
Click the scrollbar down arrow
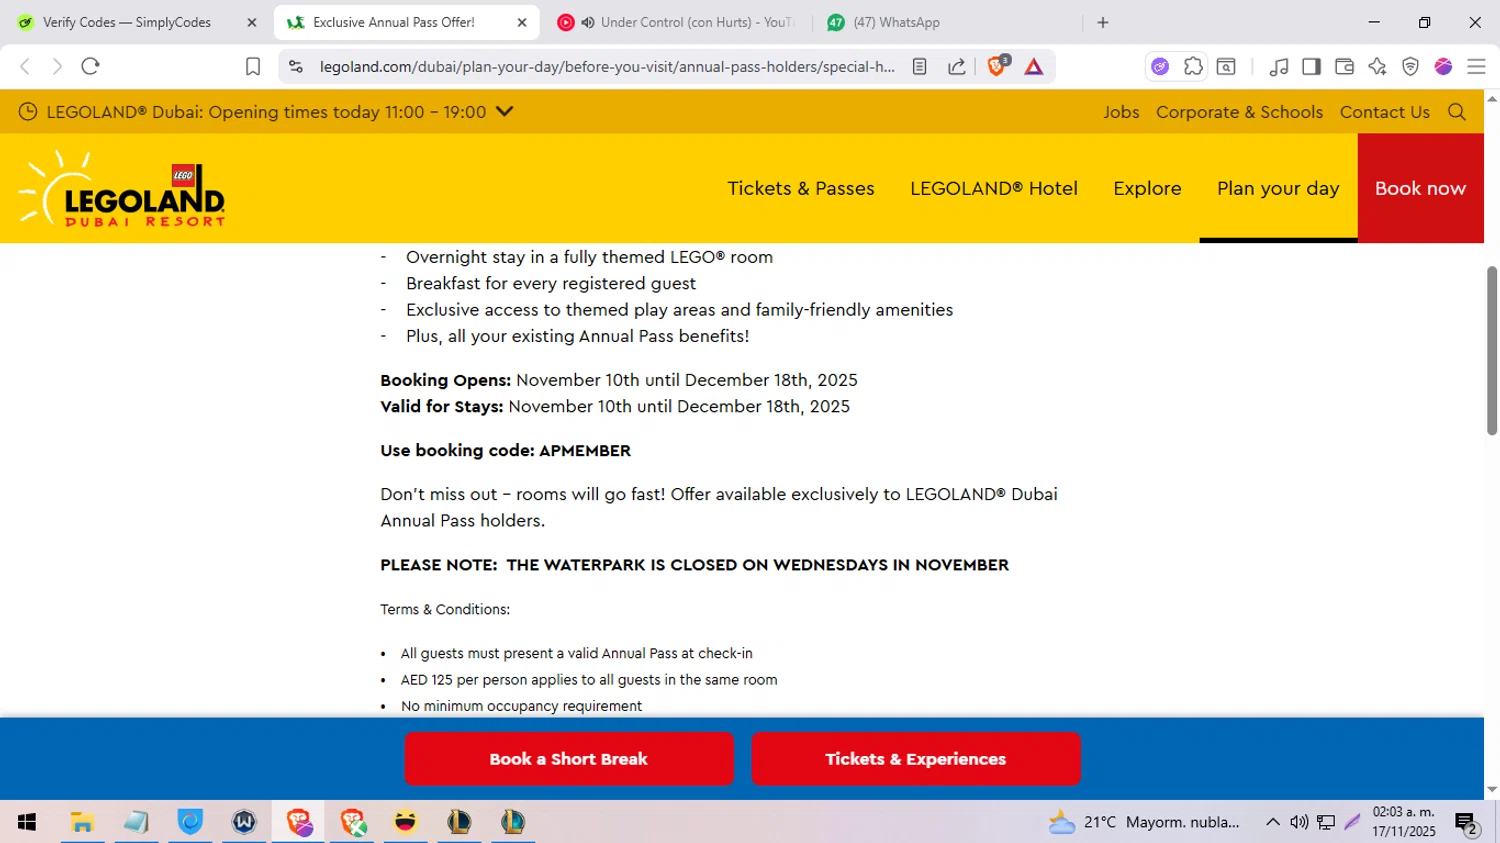click(x=1492, y=789)
